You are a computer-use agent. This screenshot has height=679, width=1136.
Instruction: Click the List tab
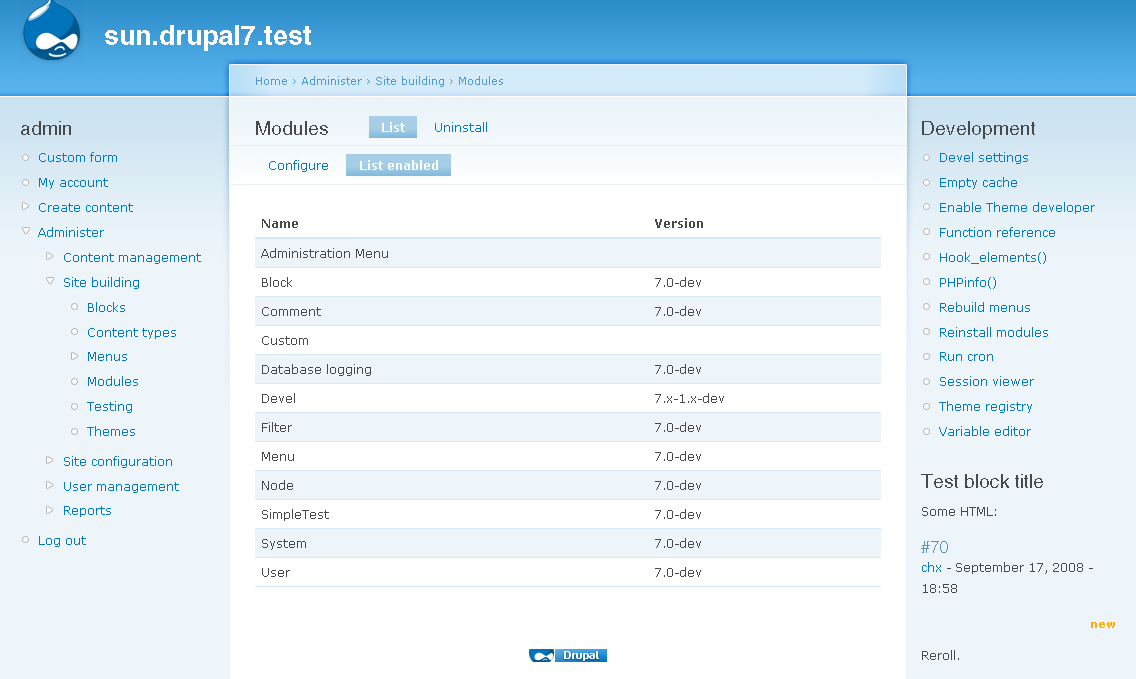(392, 126)
